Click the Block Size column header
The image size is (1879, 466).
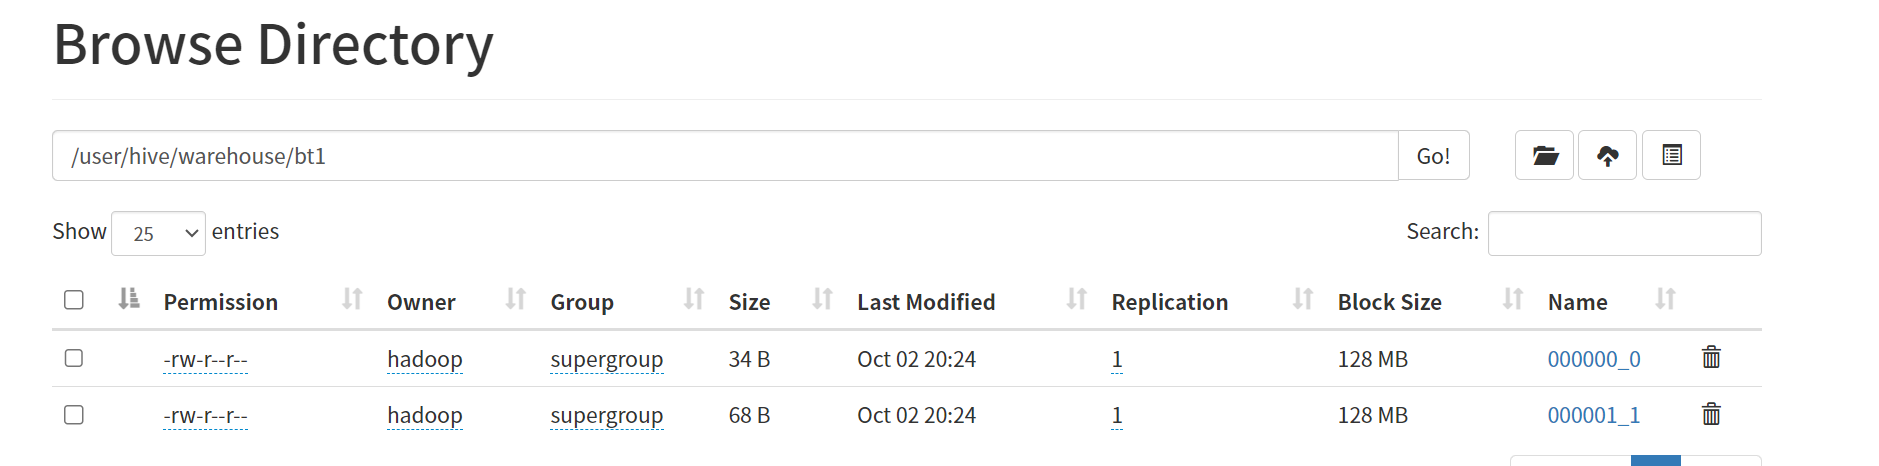(x=1389, y=302)
